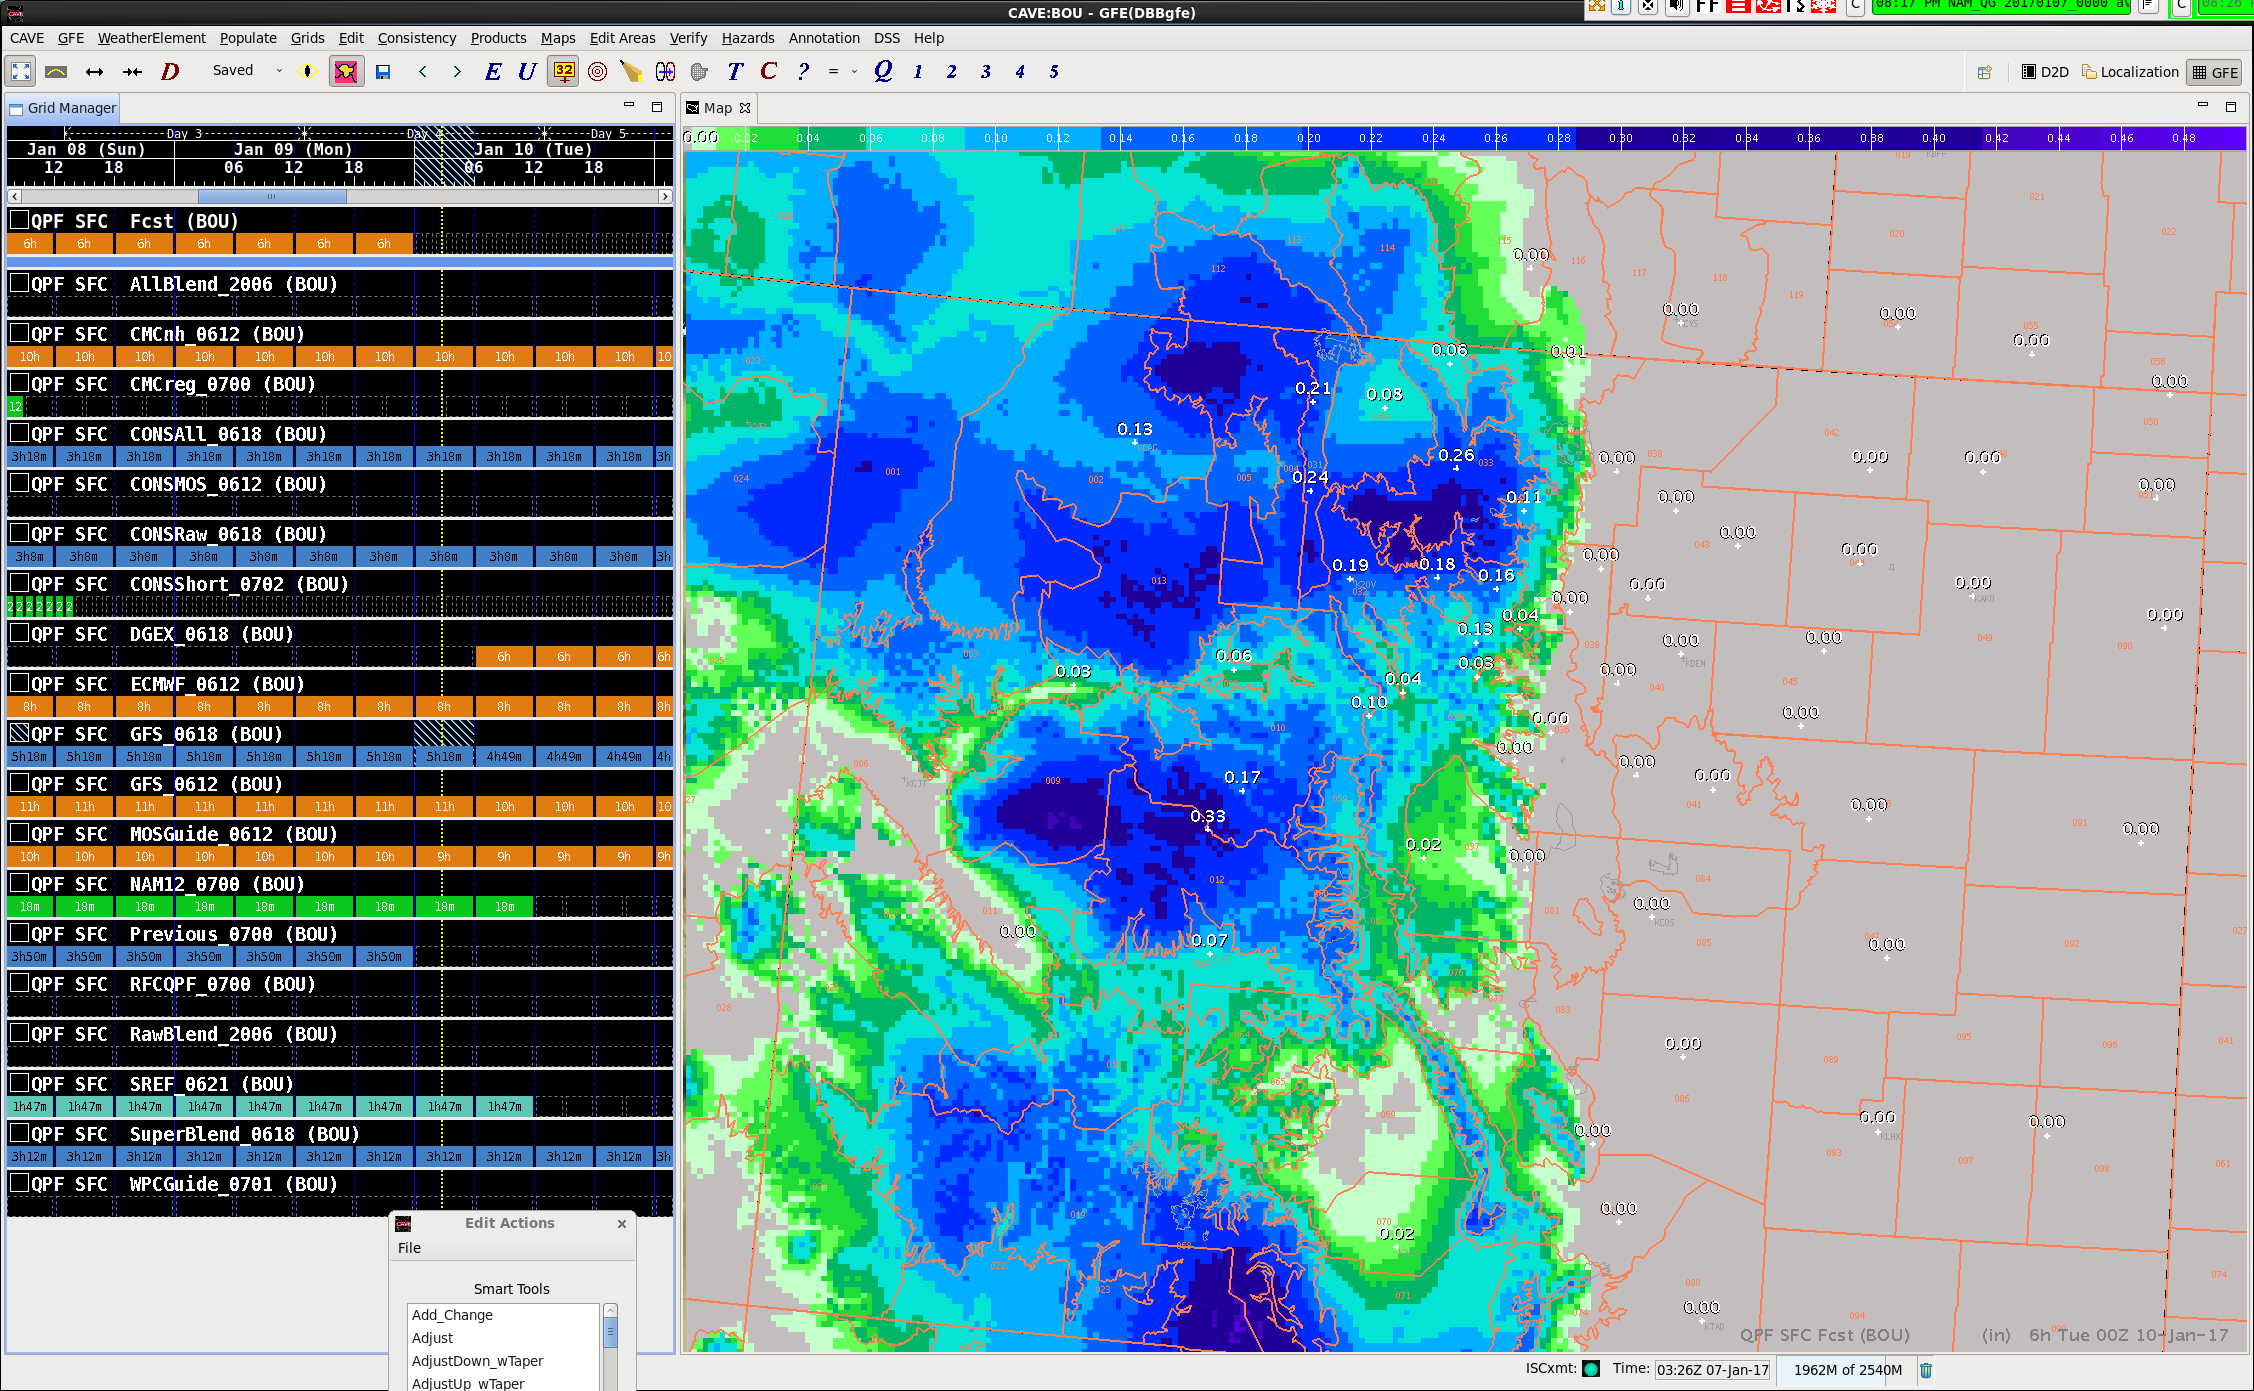Toggle selection box for DGEX_0618 row
Image resolution: width=2254 pixels, height=1391 pixels.
tap(19, 633)
